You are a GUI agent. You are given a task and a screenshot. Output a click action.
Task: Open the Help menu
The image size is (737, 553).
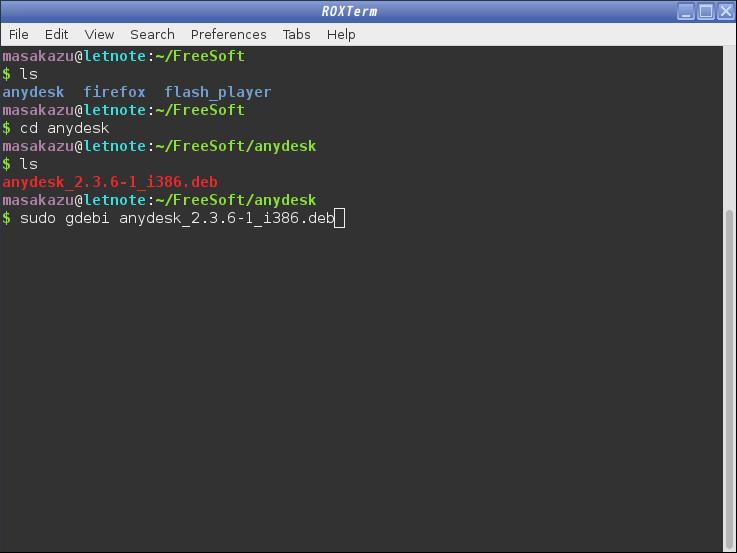pyautogui.click(x=341, y=34)
